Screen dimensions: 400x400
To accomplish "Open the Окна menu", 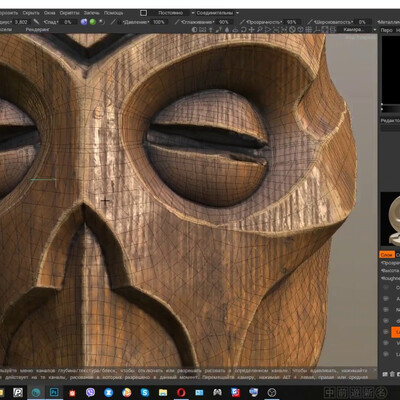I will [x=50, y=13].
